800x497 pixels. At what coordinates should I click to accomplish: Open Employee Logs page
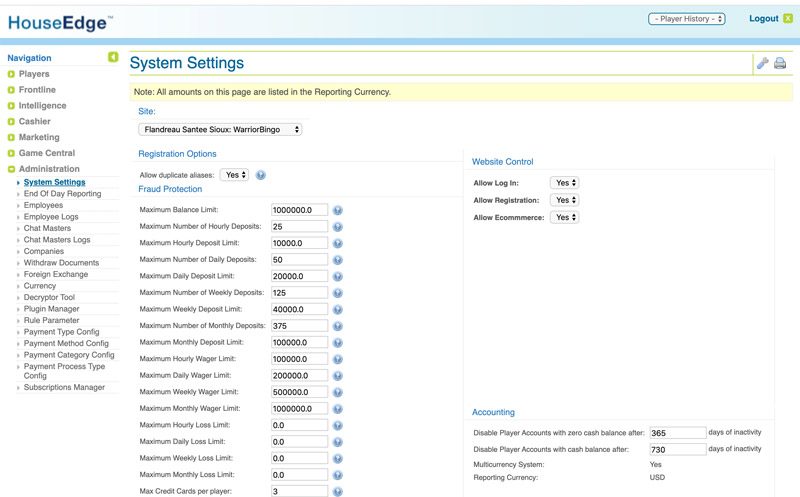click(x=51, y=217)
